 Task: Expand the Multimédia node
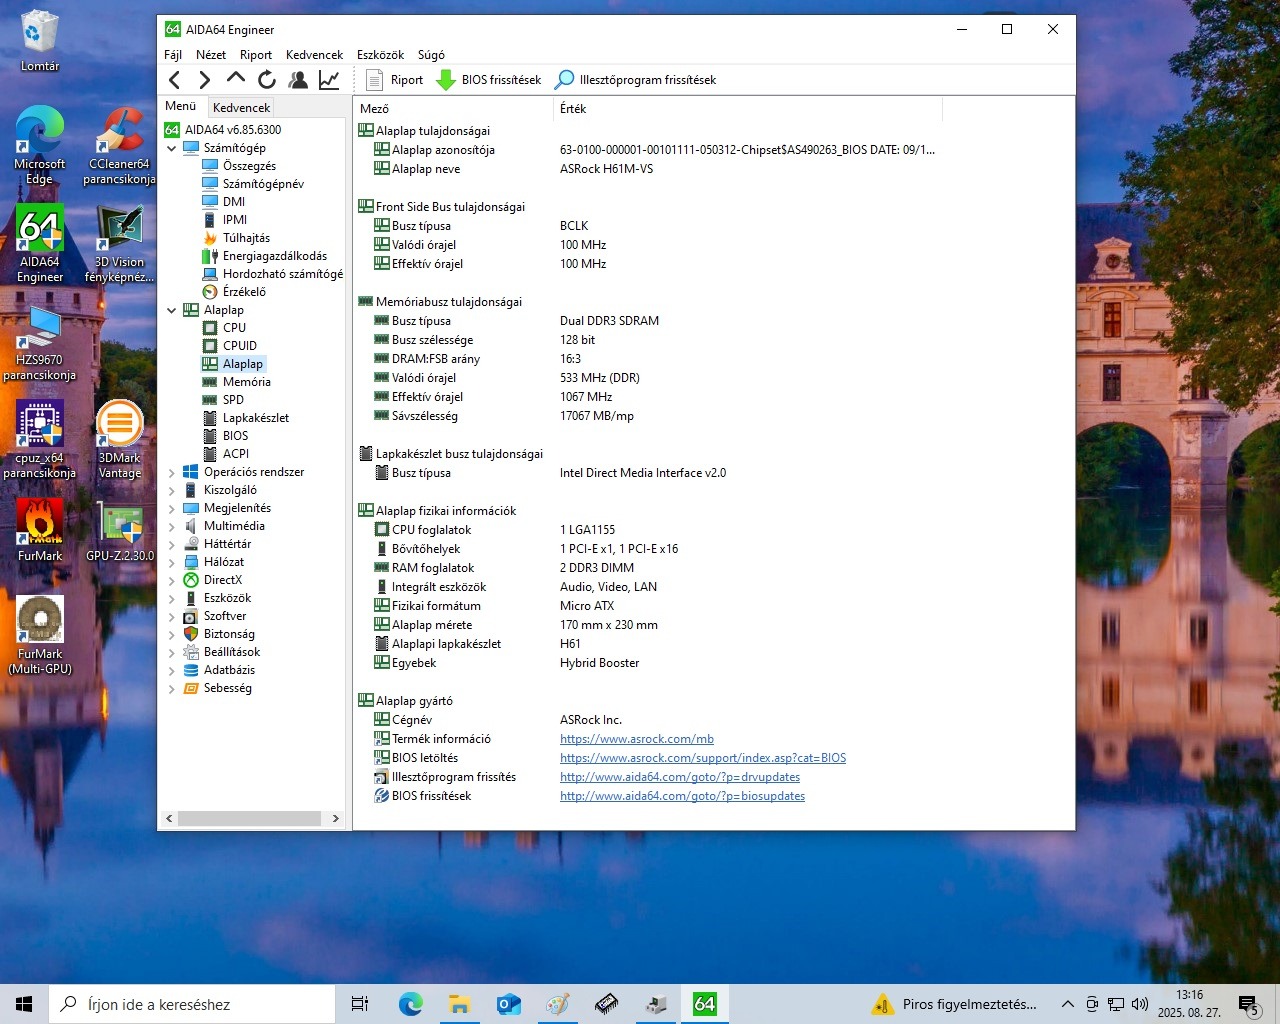tap(171, 527)
